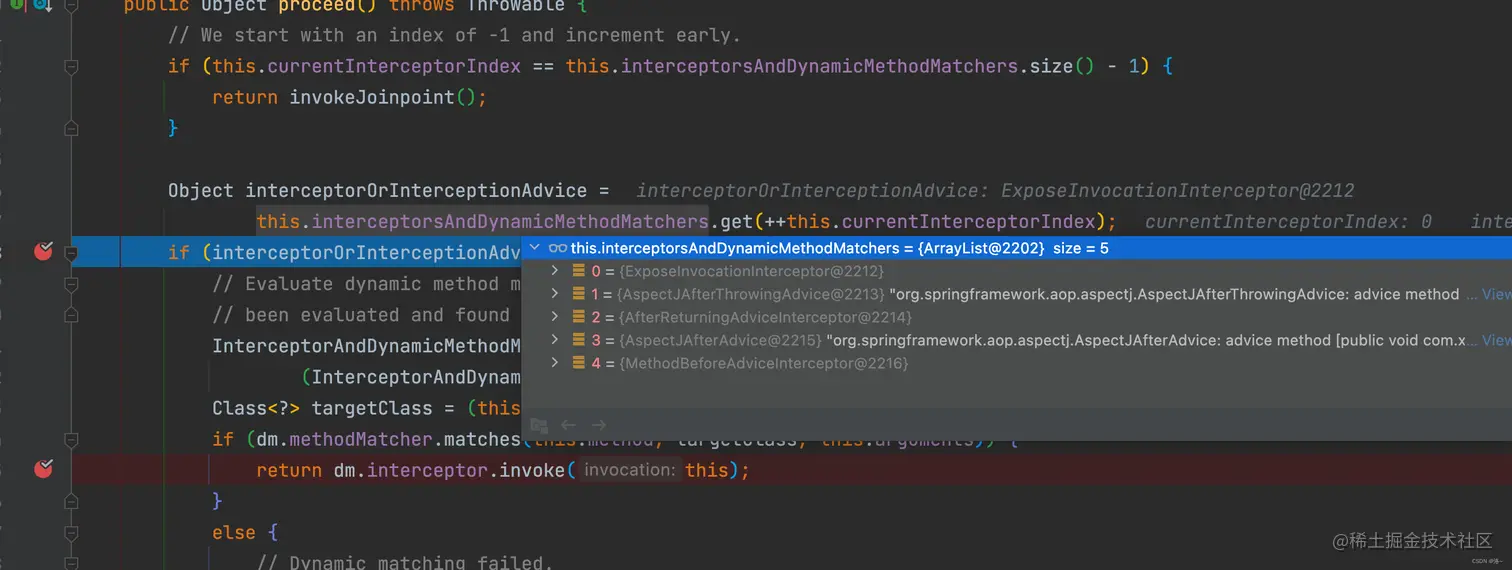Click field icon of AspectJAfterAdvice row

pyautogui.click(x=578, y=340)
